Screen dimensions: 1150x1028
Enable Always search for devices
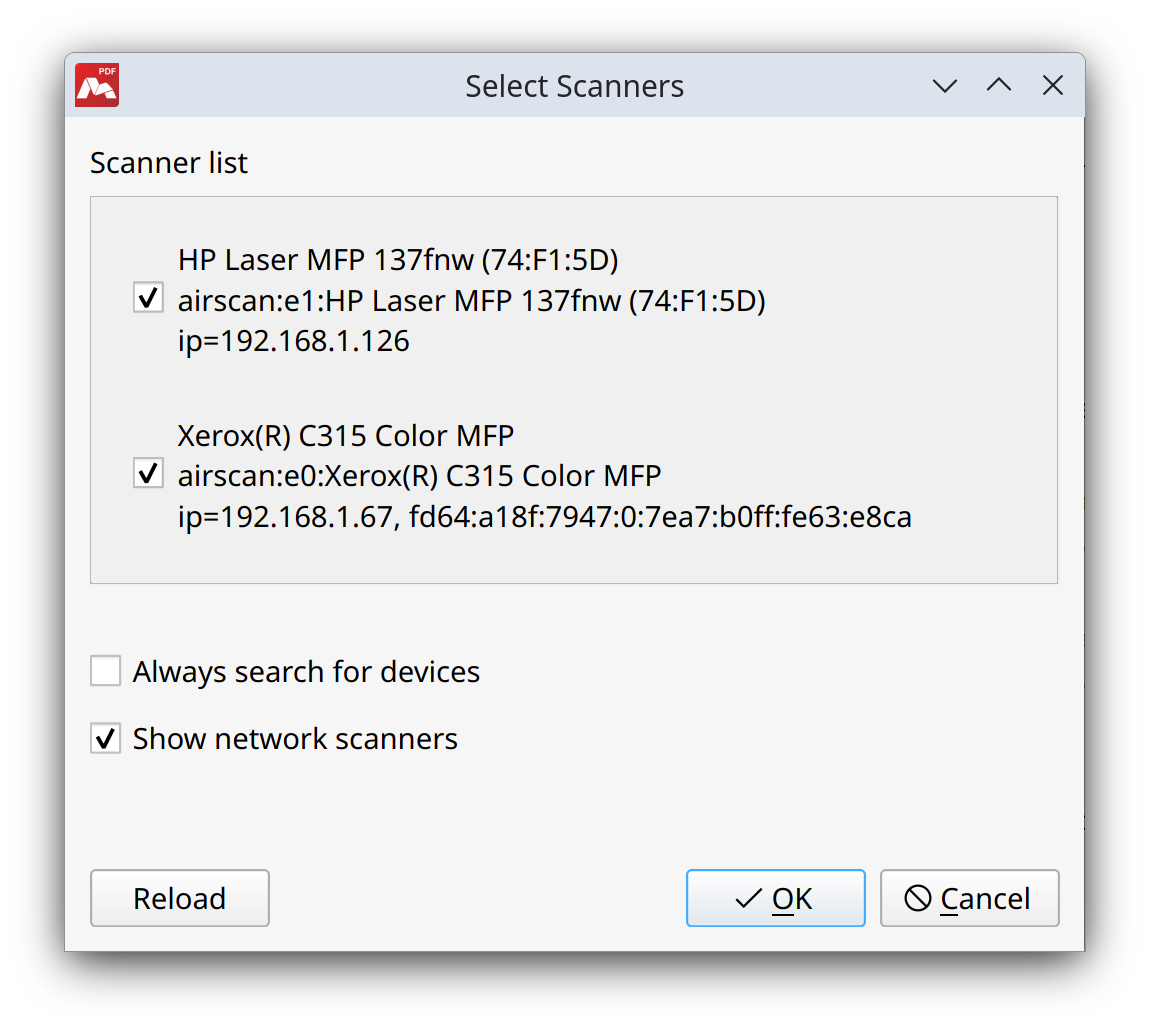(105, 670)
